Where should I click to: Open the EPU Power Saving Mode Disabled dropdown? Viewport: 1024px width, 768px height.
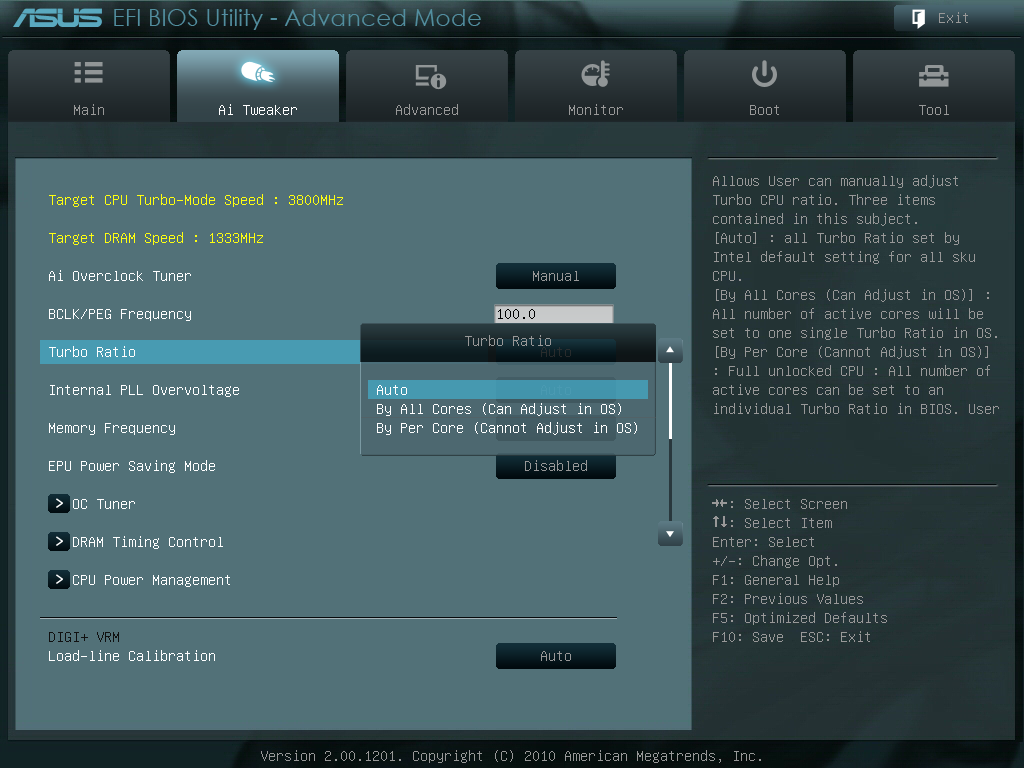tap(556, 466)
